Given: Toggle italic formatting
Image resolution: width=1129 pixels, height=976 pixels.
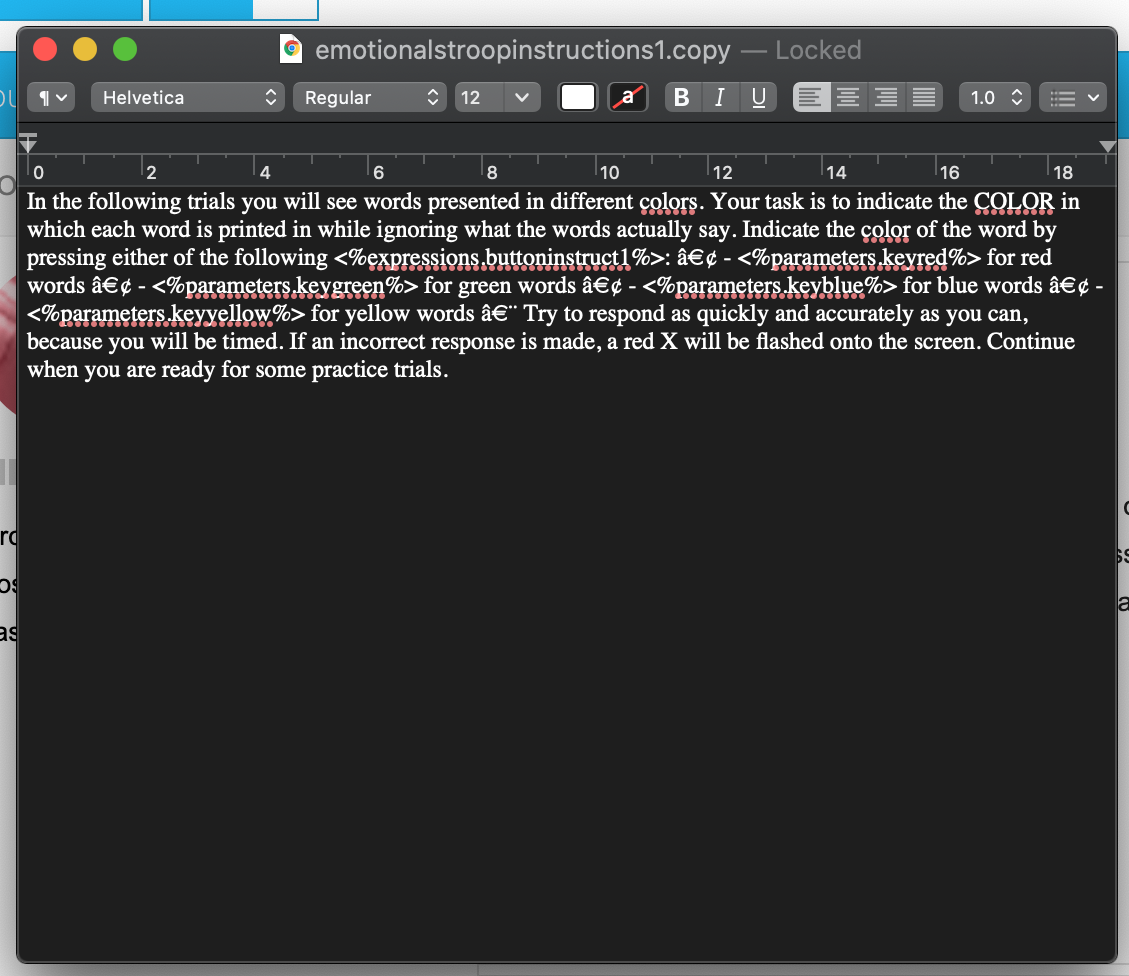Looking at the screenshot, I should [x=719, y=97].
